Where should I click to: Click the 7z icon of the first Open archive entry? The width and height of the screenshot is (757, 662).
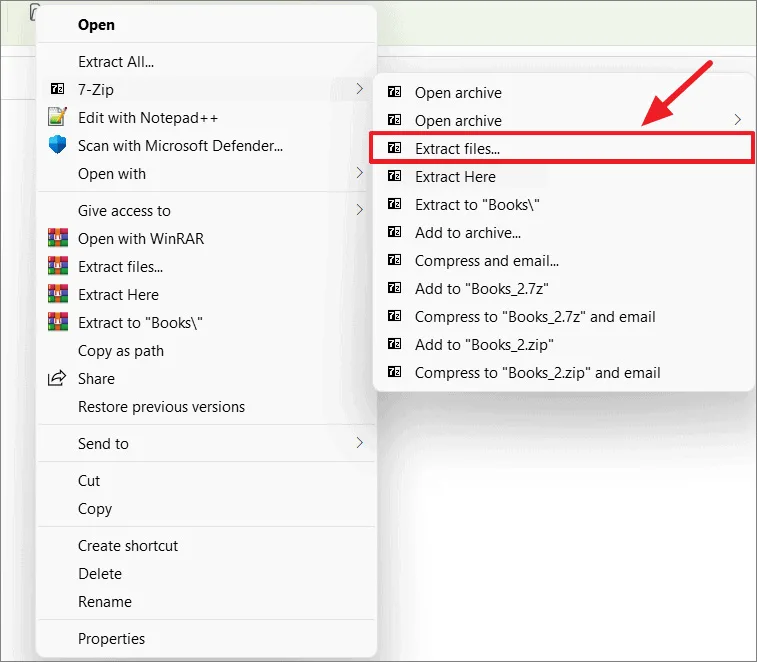click(x=394, y=92)
